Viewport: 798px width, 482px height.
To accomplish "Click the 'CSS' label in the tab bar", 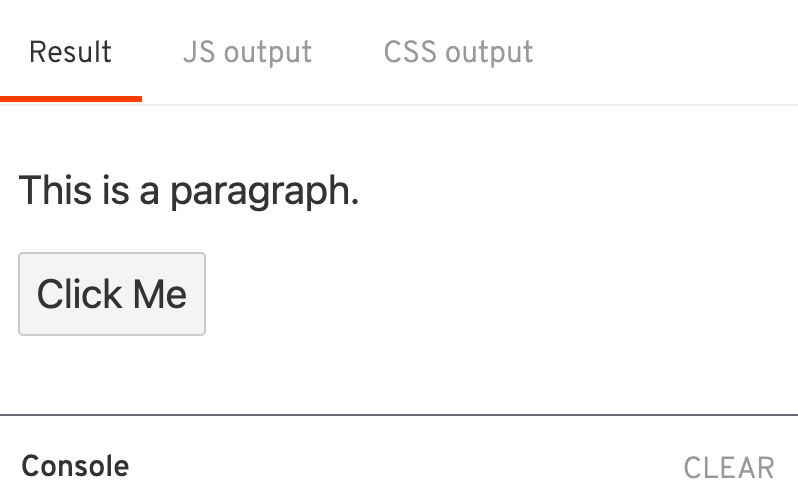I will 407,52.
